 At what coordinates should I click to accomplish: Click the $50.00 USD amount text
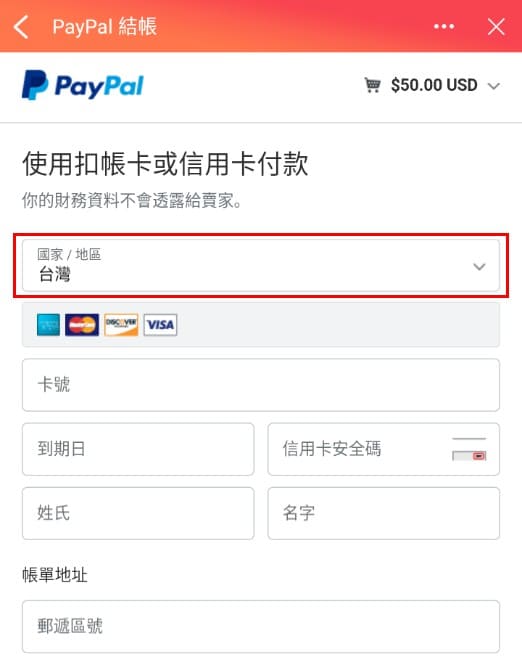point(434,85)
